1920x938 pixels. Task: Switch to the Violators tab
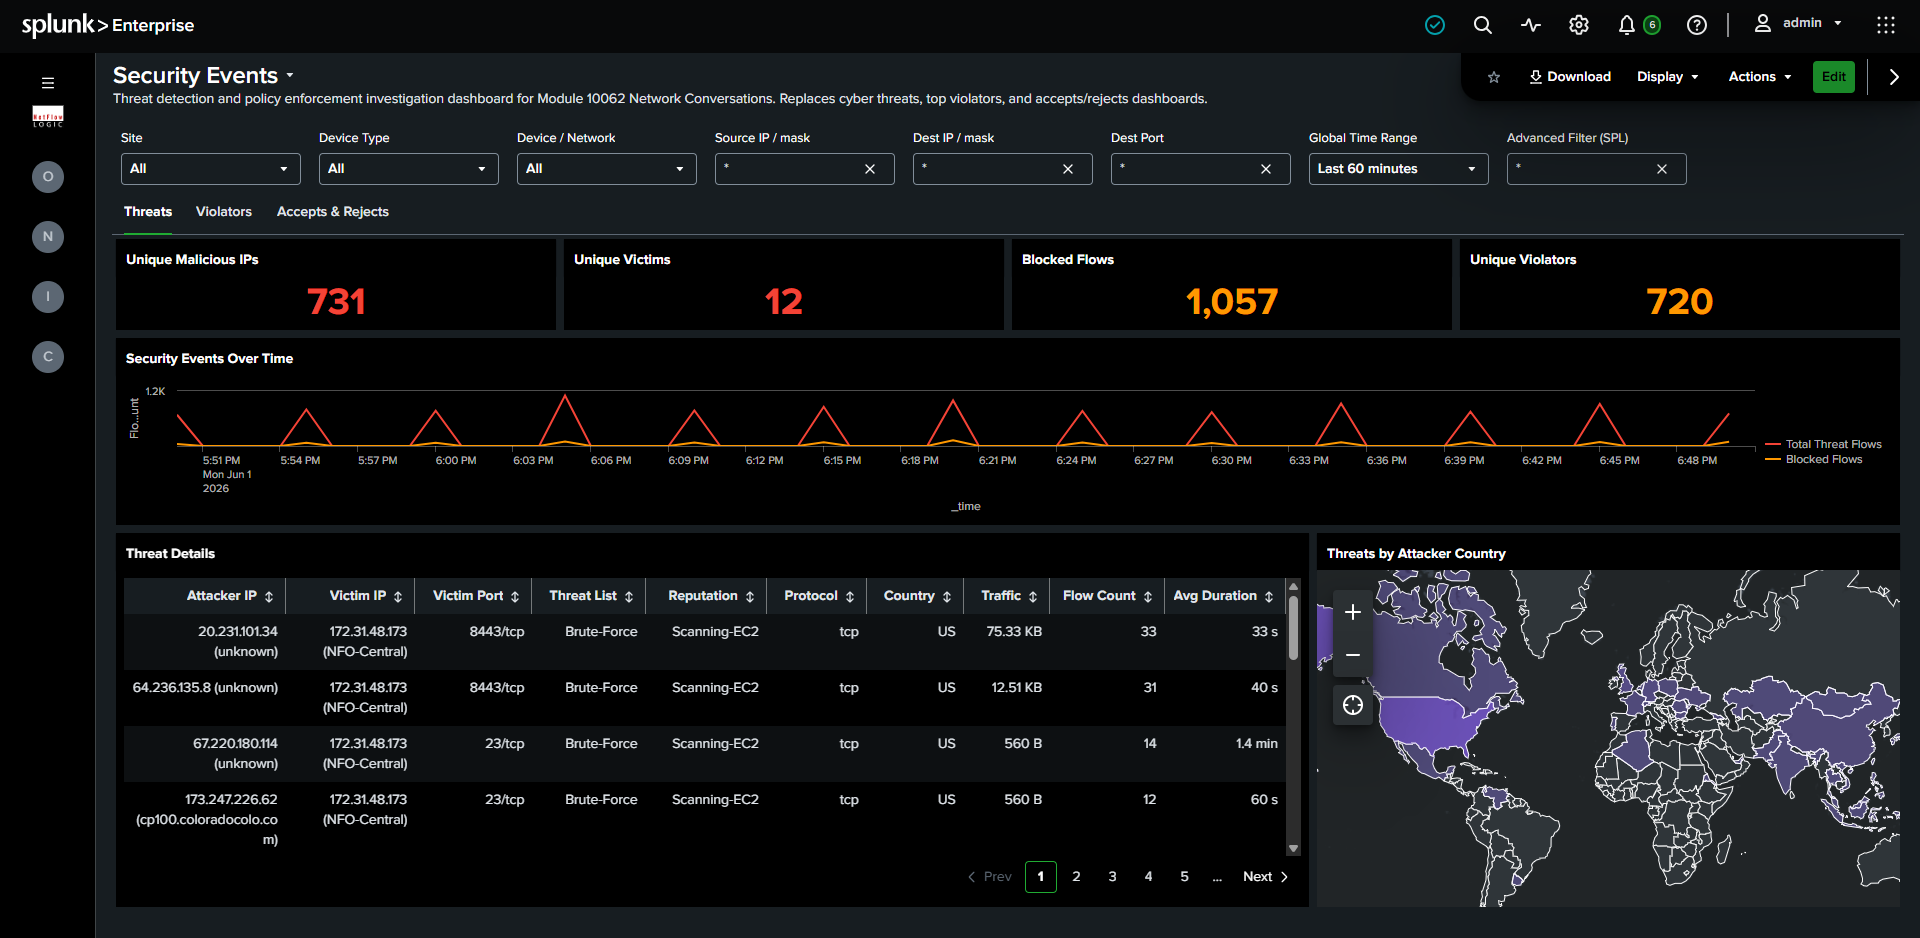tap(224, 212)
